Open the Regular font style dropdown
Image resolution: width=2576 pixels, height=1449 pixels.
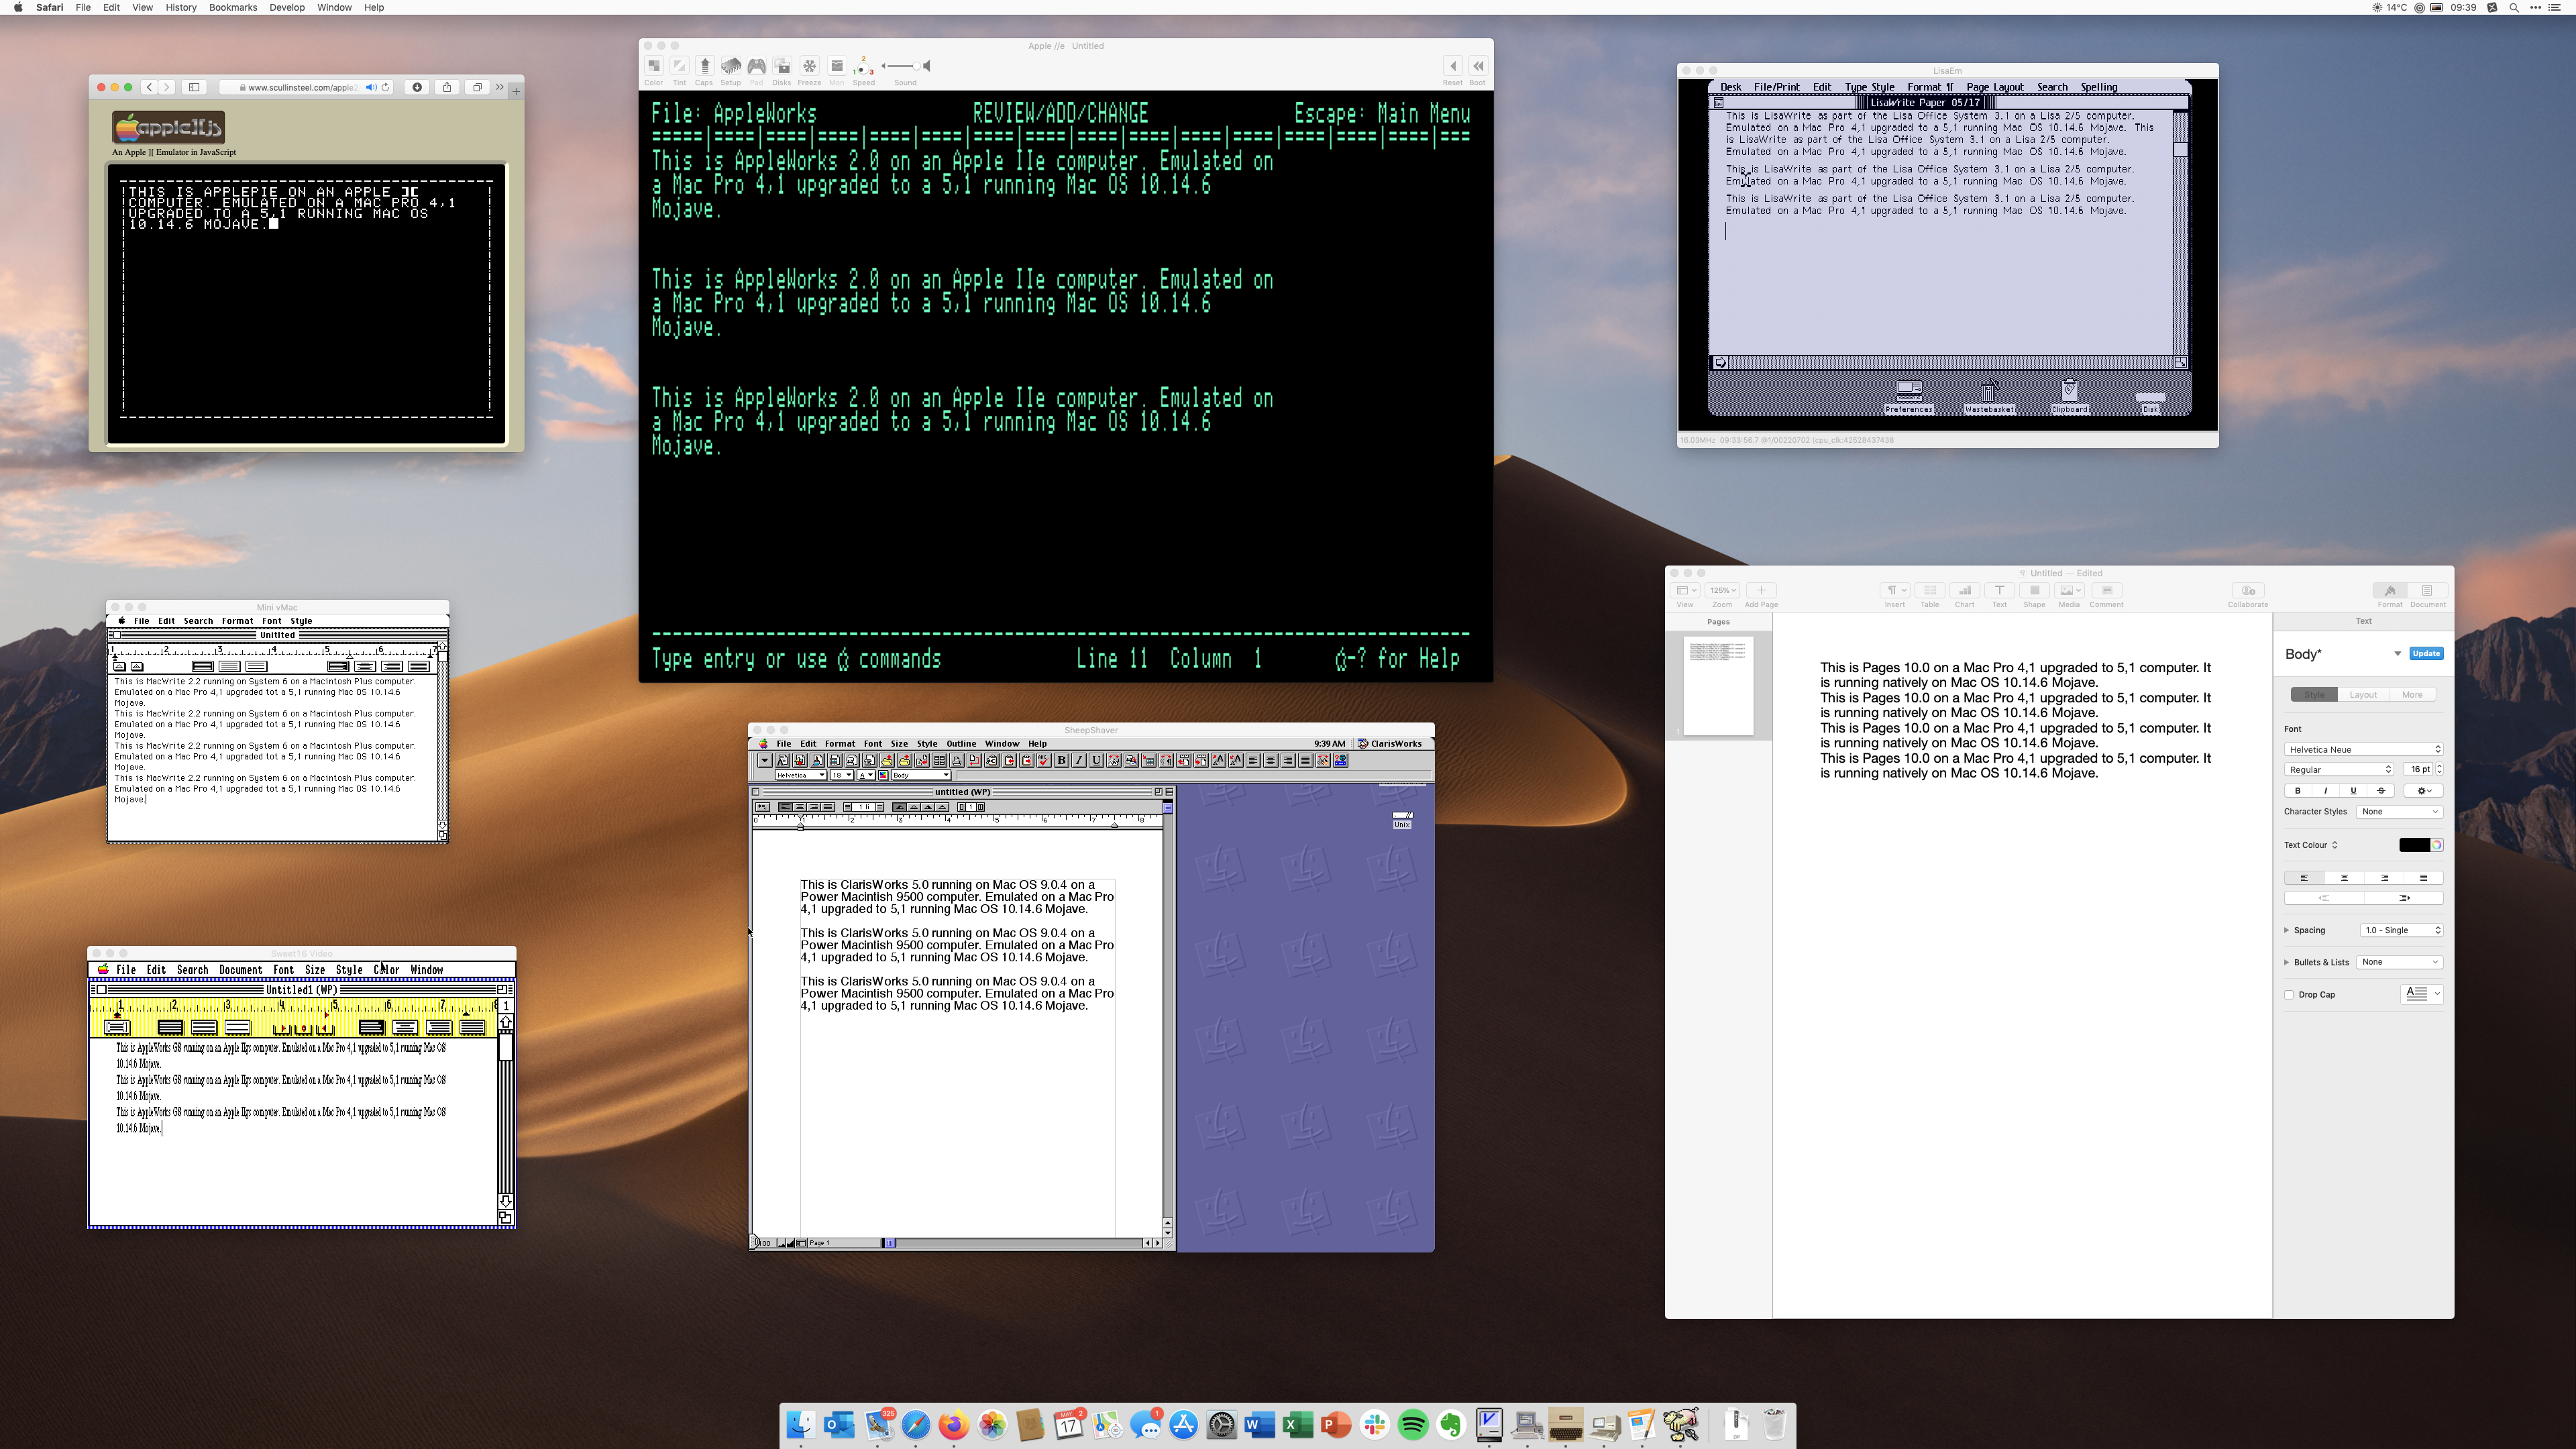tap(2338, 769)
